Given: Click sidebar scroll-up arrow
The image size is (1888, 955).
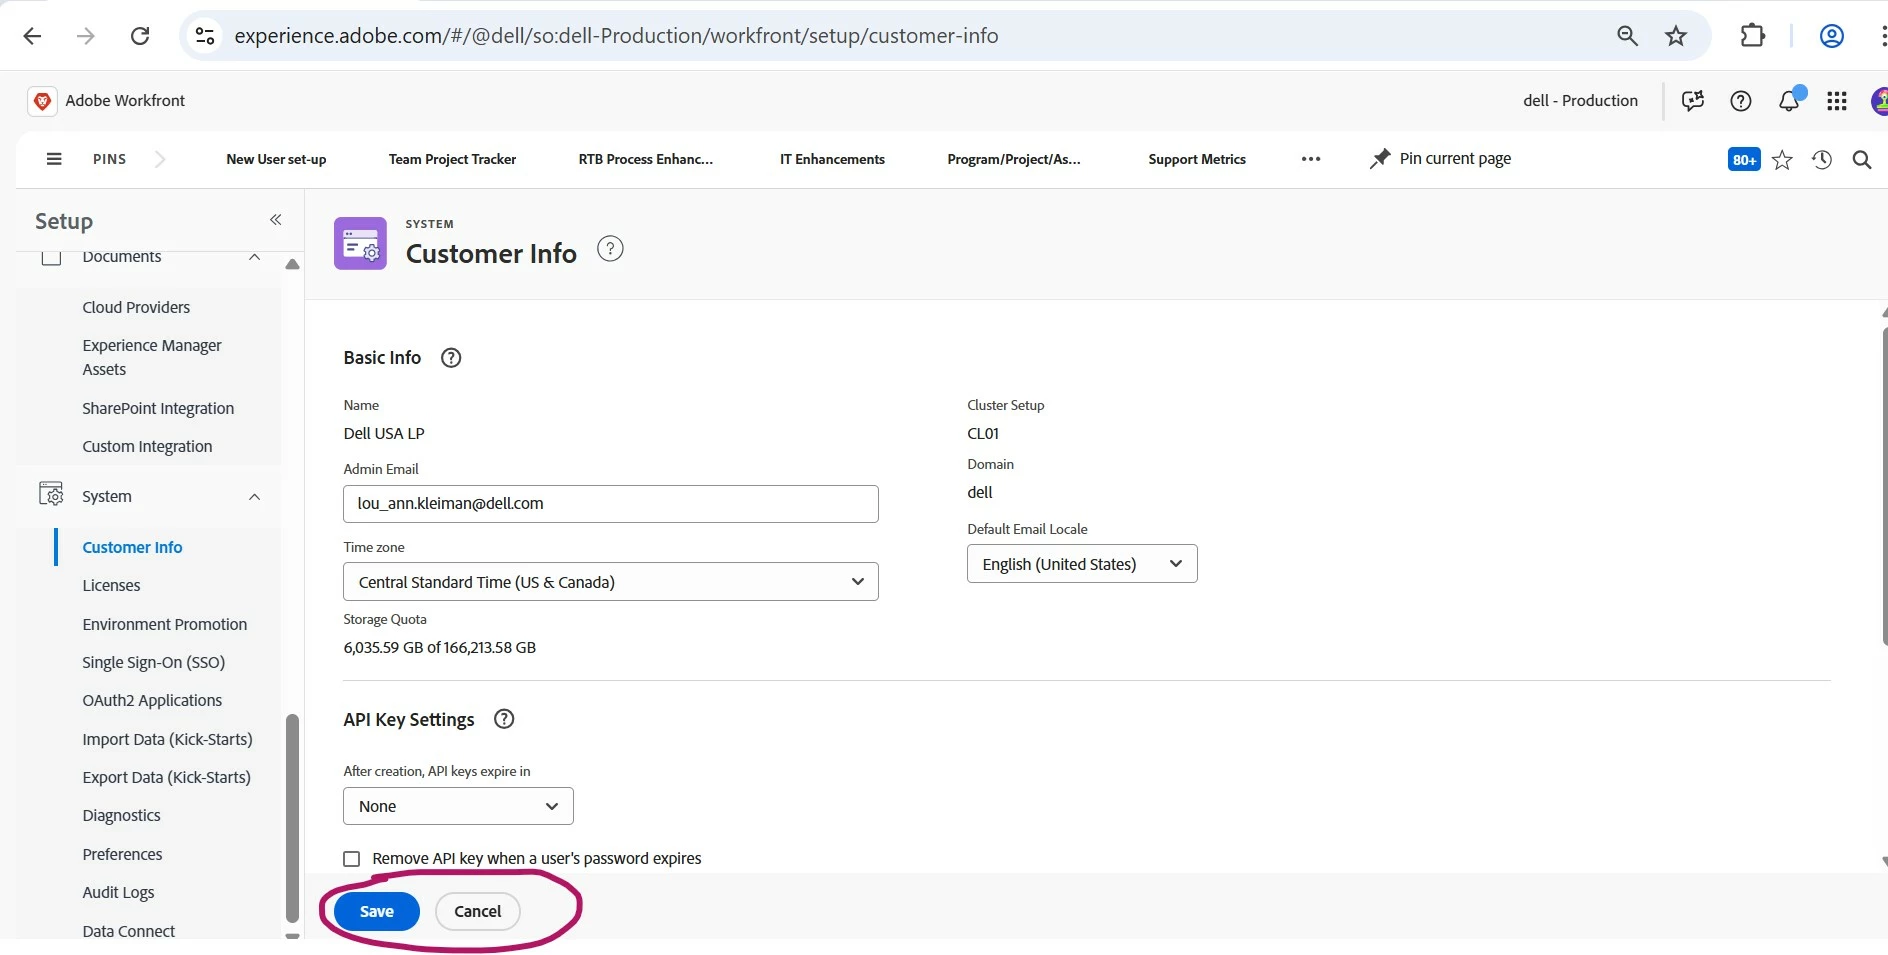Looking at the screenshot, I should 292,264.
